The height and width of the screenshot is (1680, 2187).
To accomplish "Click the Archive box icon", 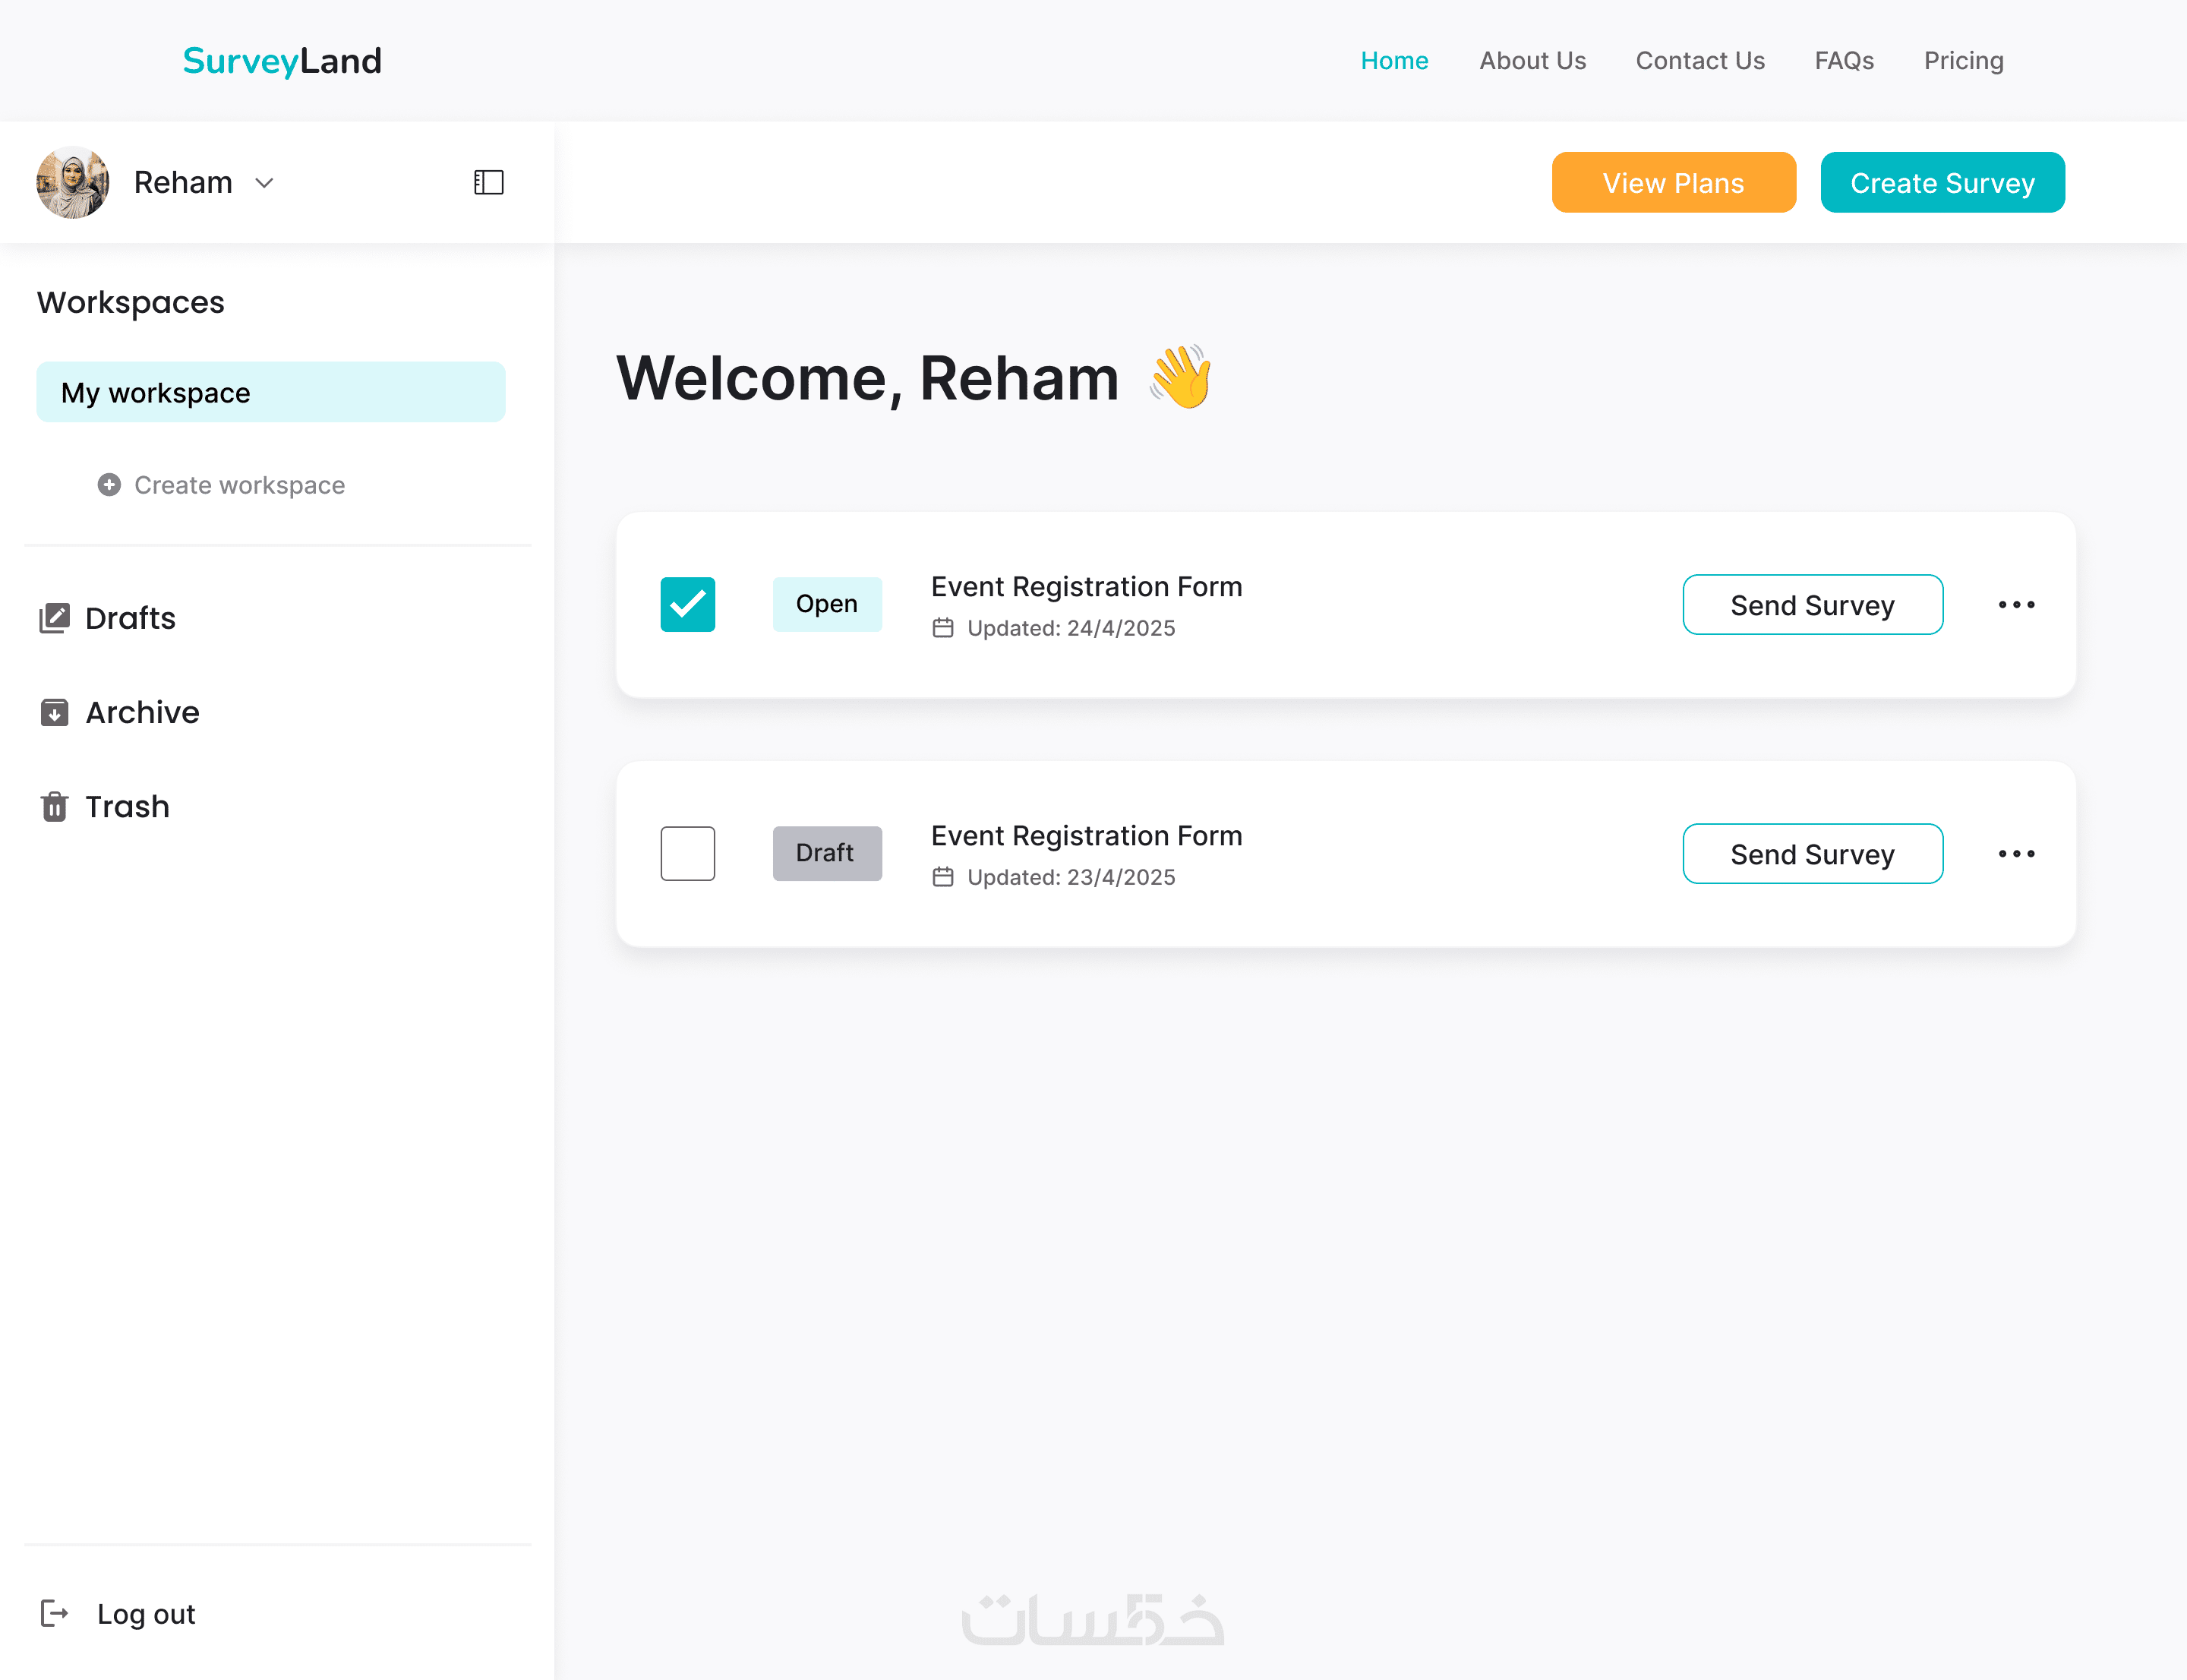I will [54, 712].
